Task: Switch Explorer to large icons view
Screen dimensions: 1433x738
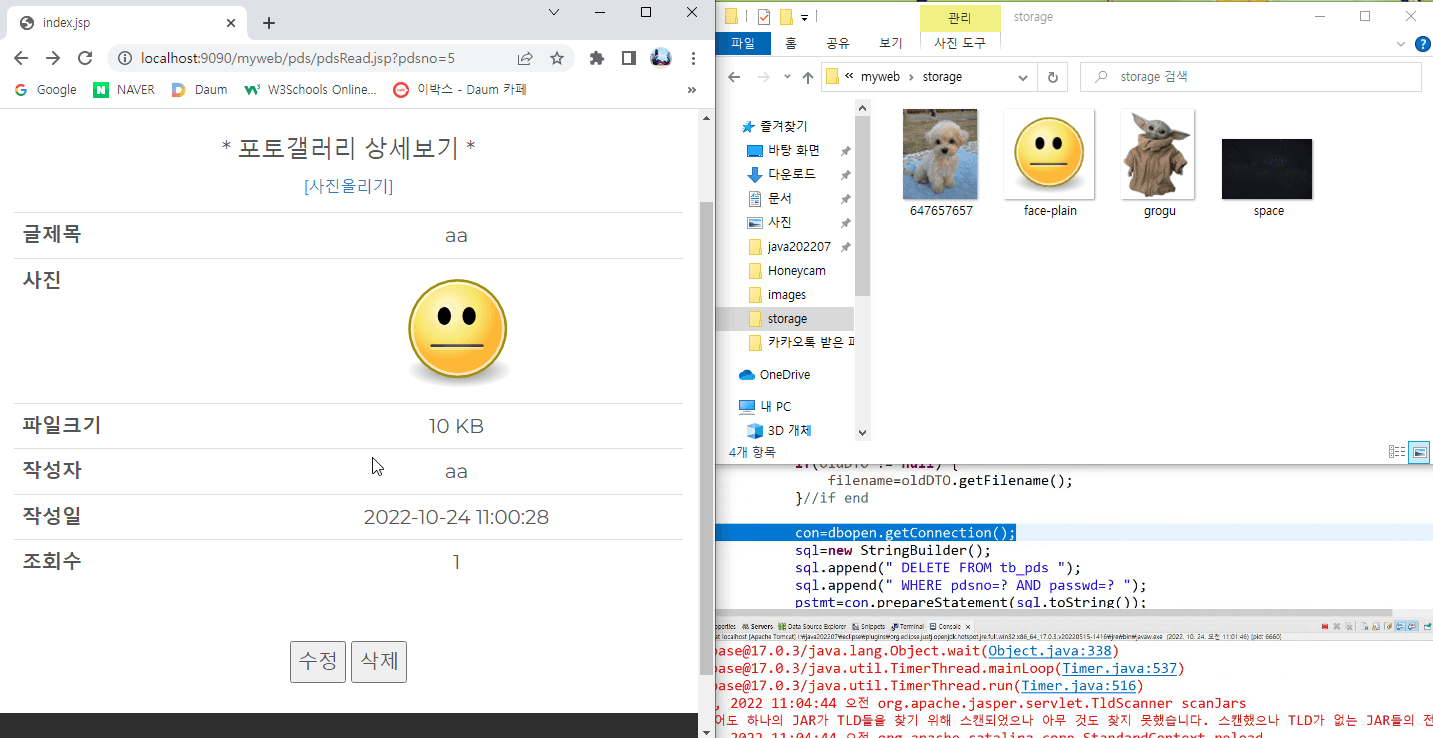Action: (1419, 452)
